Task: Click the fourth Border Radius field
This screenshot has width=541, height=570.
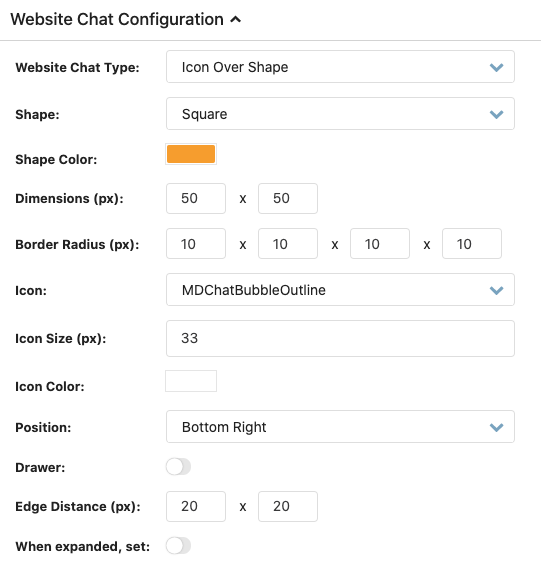Action: [472, 244]
